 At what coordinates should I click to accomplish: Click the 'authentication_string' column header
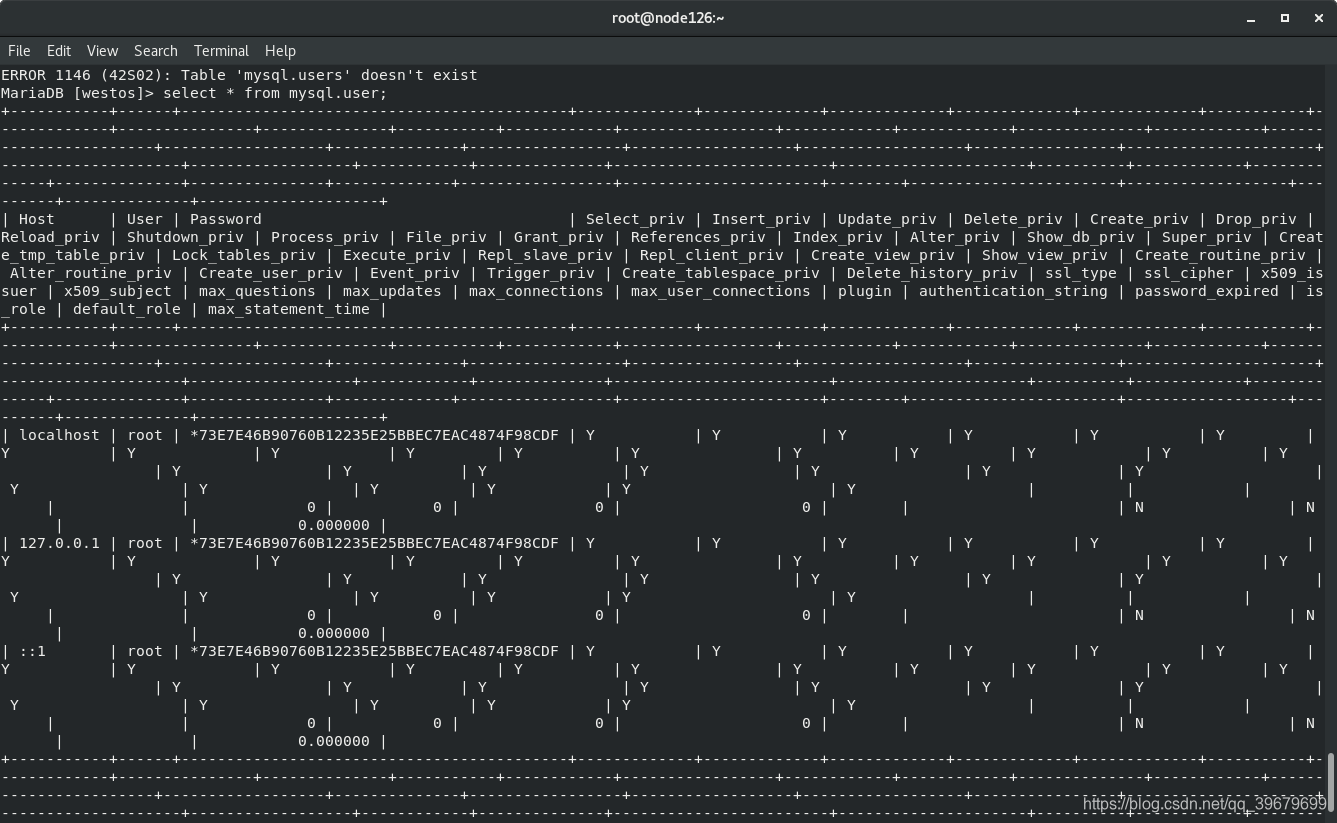(1013, 291)
